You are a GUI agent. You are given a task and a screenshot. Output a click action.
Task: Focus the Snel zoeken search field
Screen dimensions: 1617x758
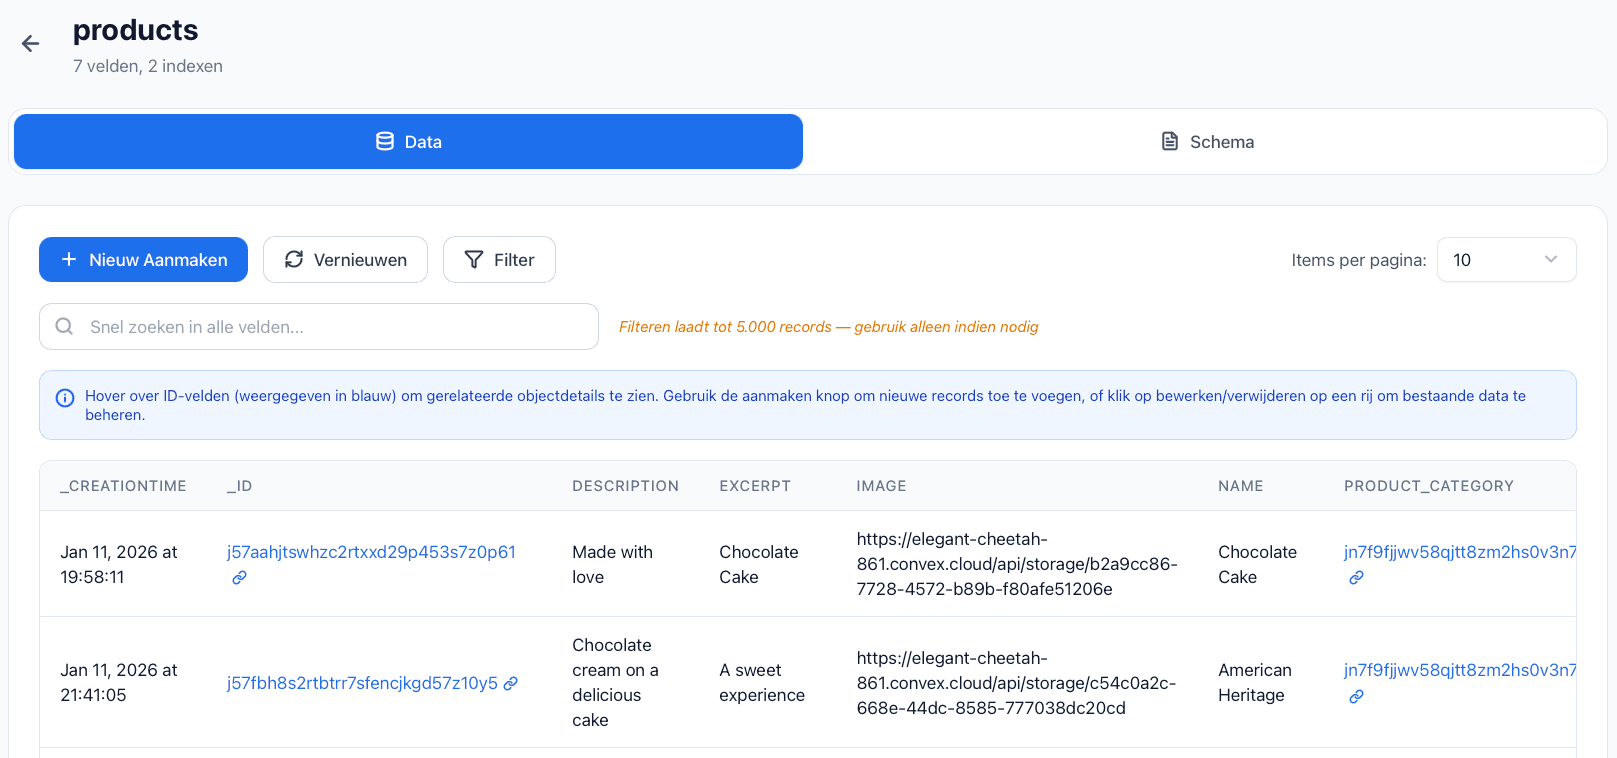point(330,327)
